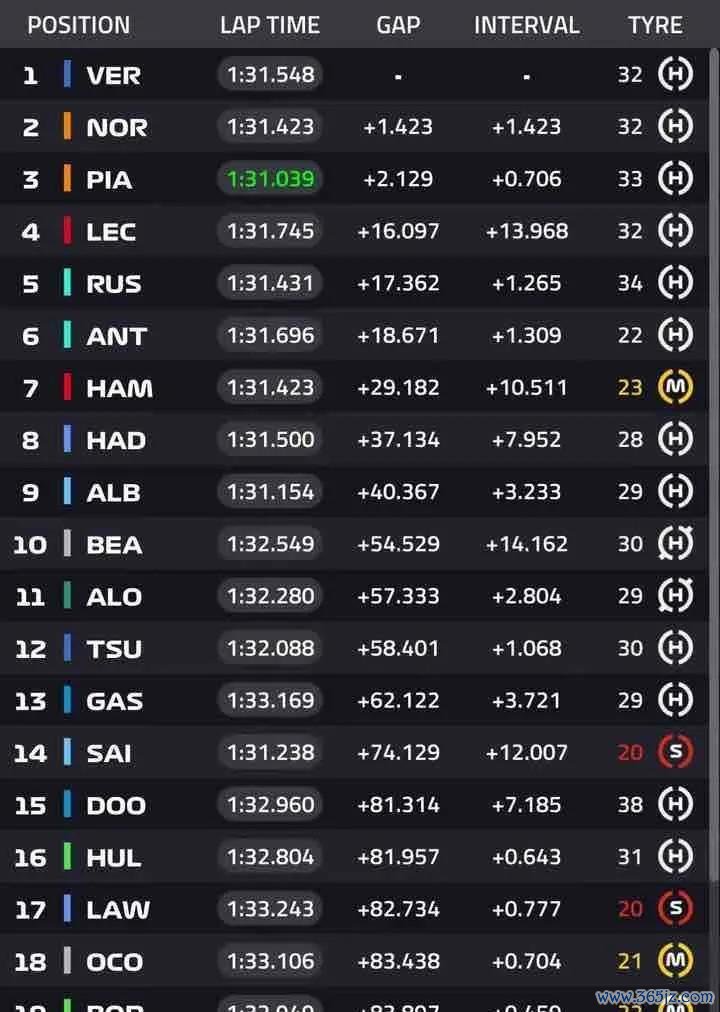Click PIA's green fastest lap time 1:31.039
This screenshot has height=1012, width=720.
270,179
